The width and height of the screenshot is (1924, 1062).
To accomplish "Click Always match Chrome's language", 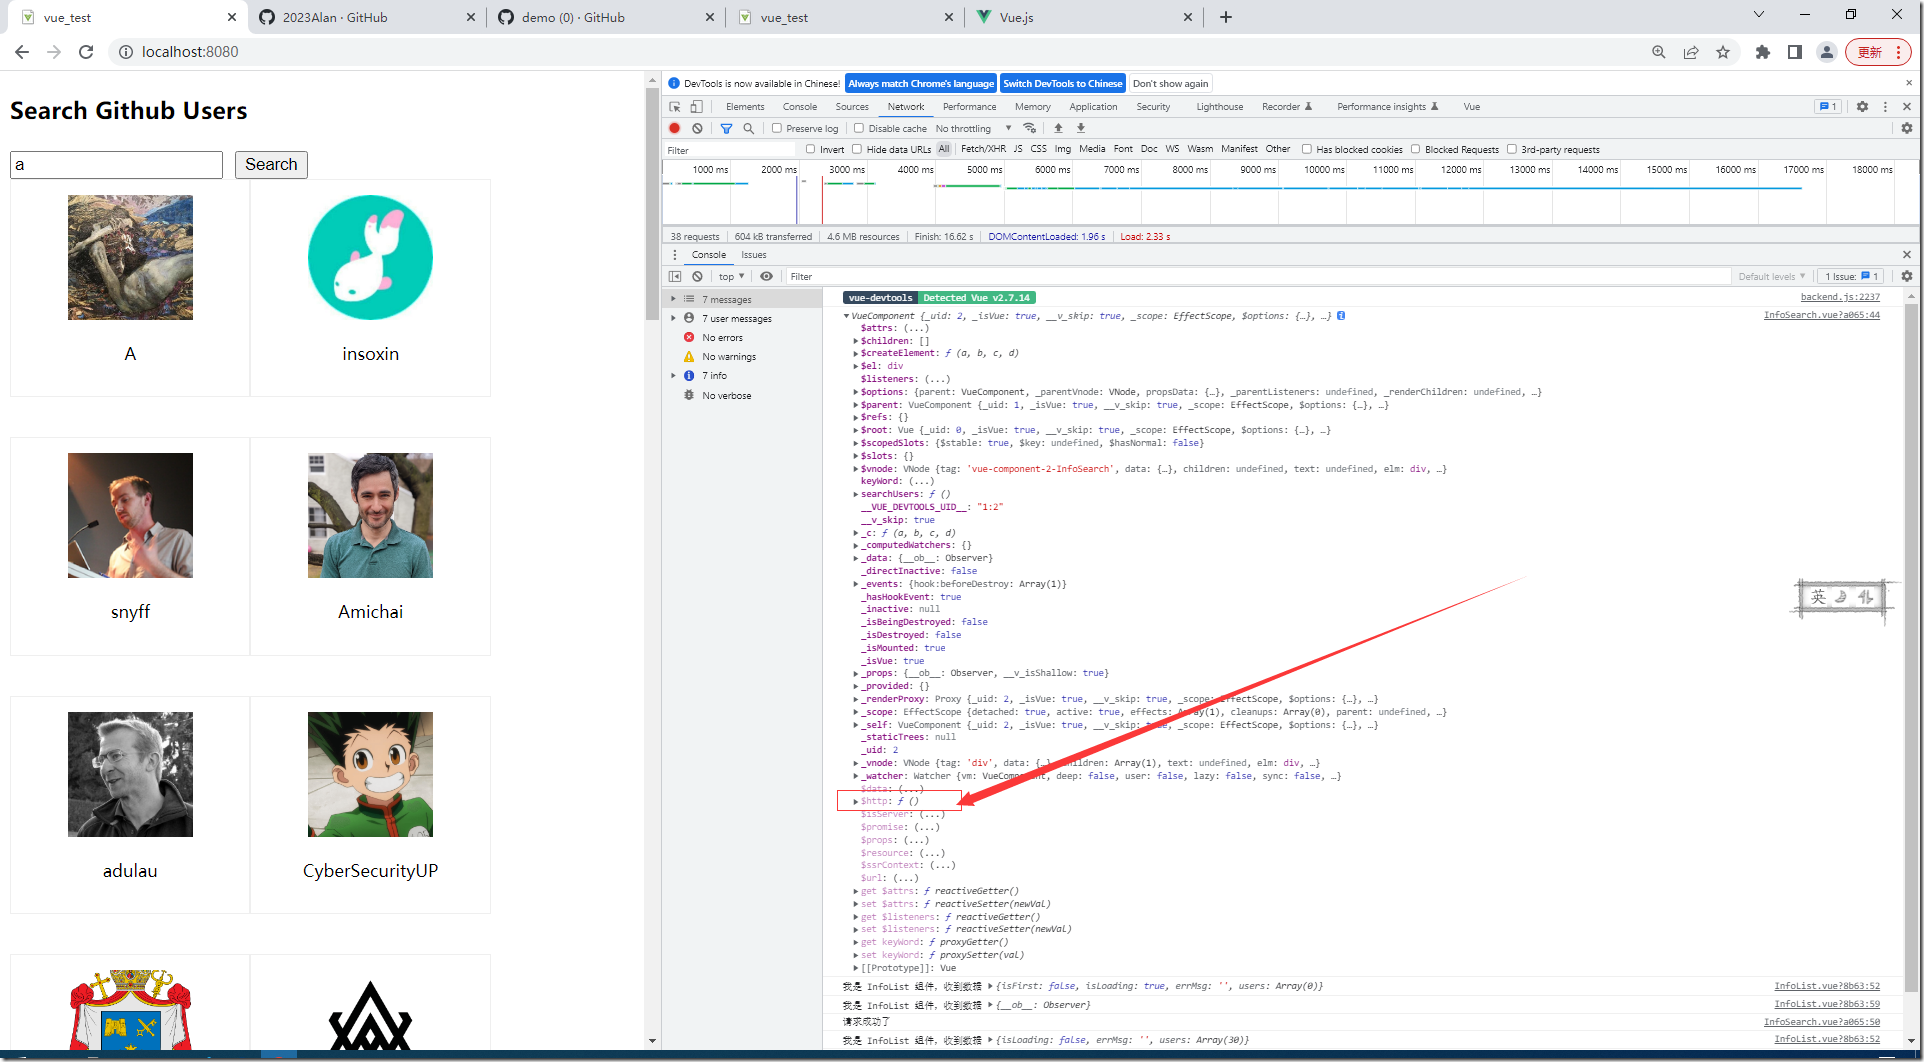I will 921,84.
